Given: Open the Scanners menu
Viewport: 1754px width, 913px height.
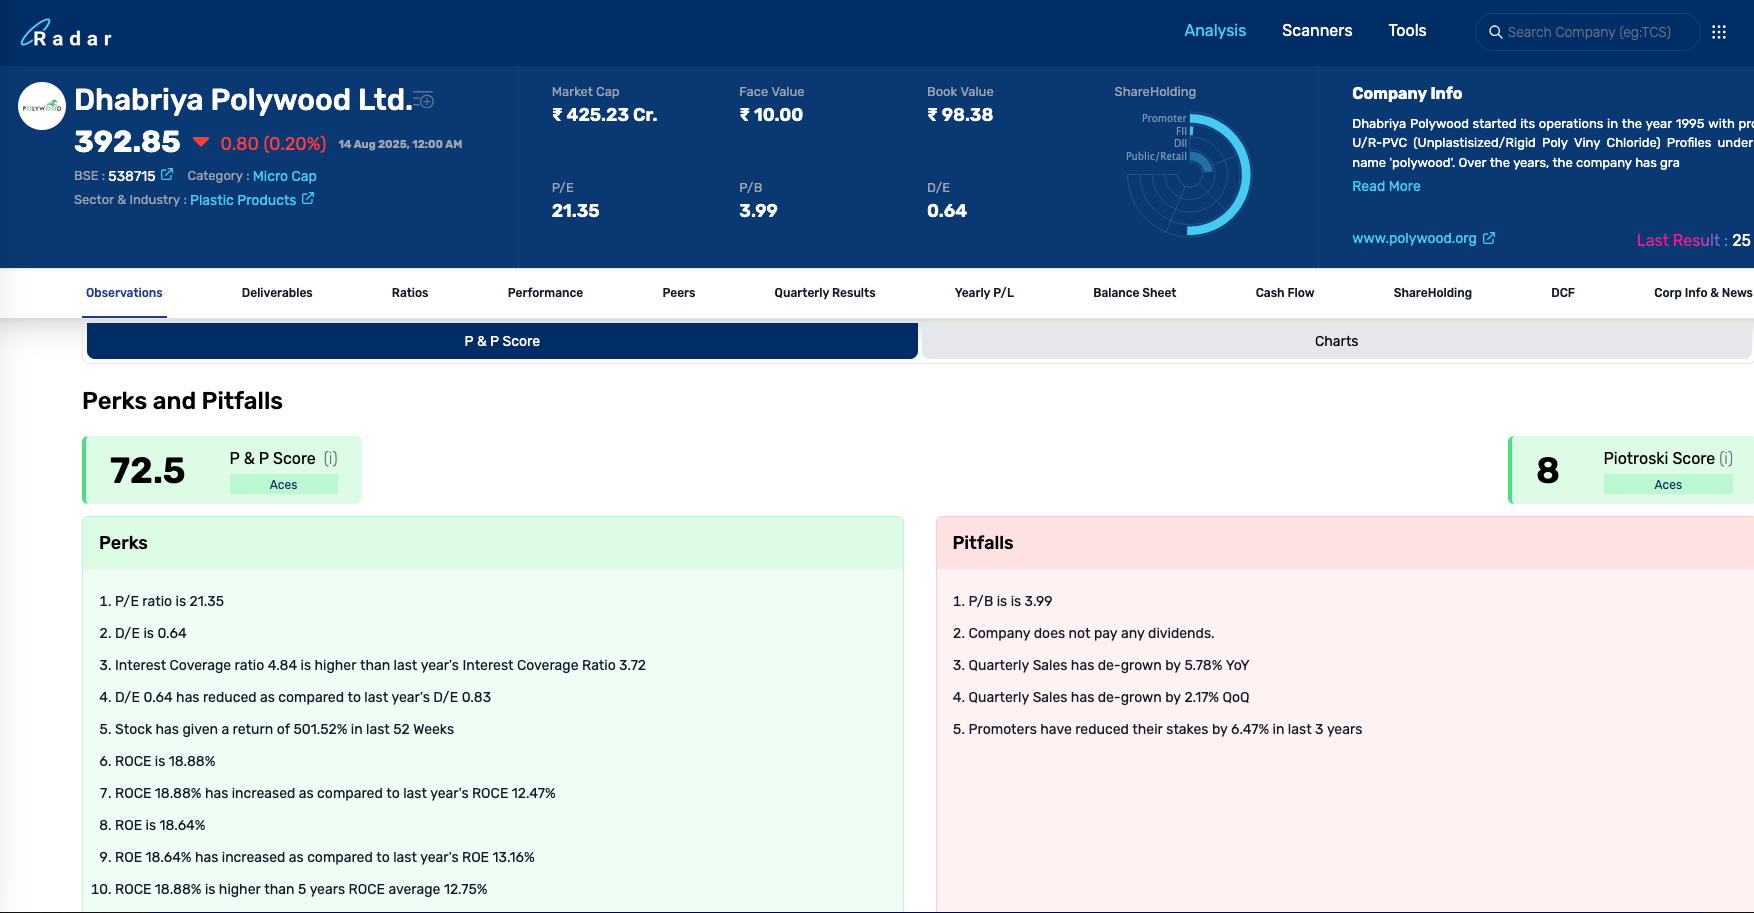Looking at the screenshot, I should click(1317, 31).
